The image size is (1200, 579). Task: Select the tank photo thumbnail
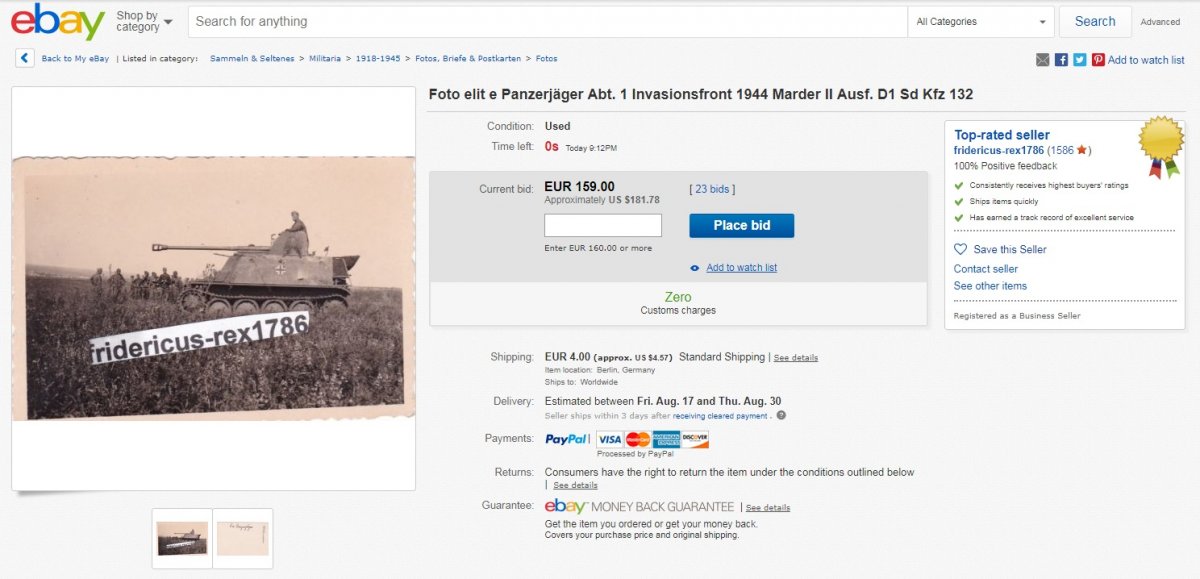(182, 538)
